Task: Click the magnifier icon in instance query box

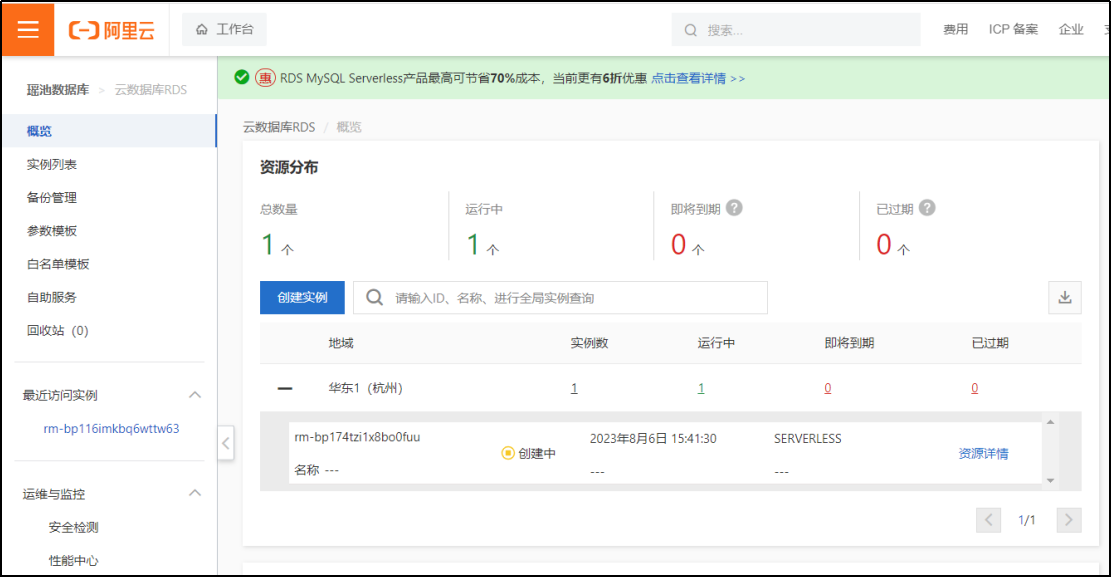Action: click(374, 297)
